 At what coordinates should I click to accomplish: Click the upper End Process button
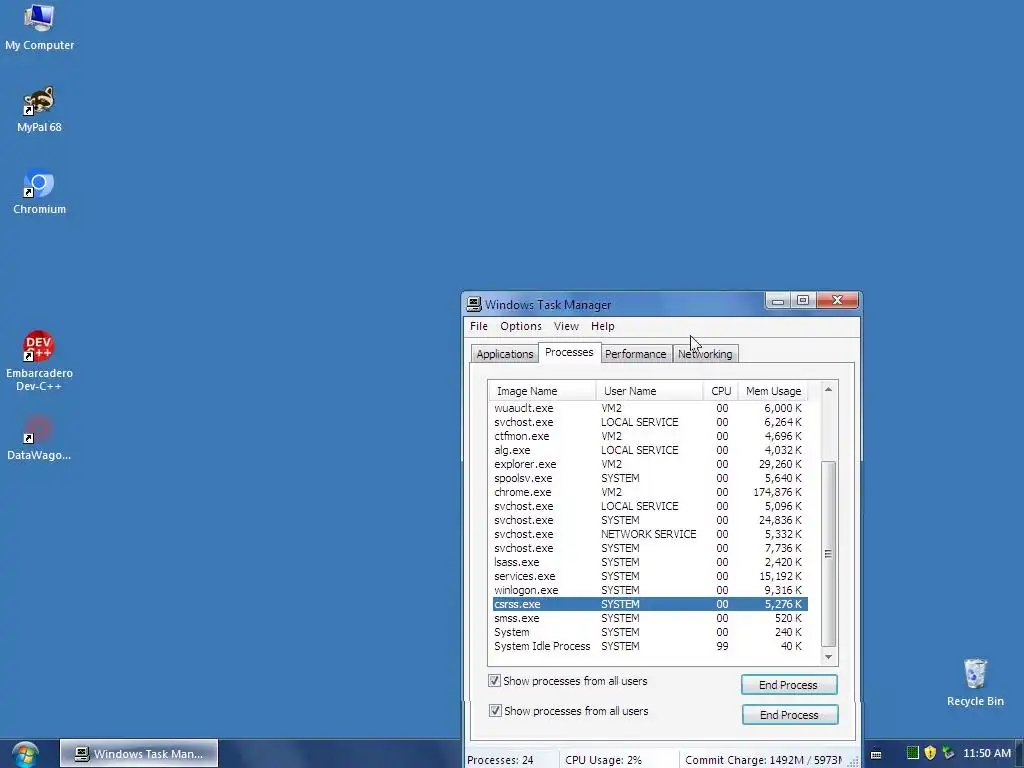pos(789,685)
